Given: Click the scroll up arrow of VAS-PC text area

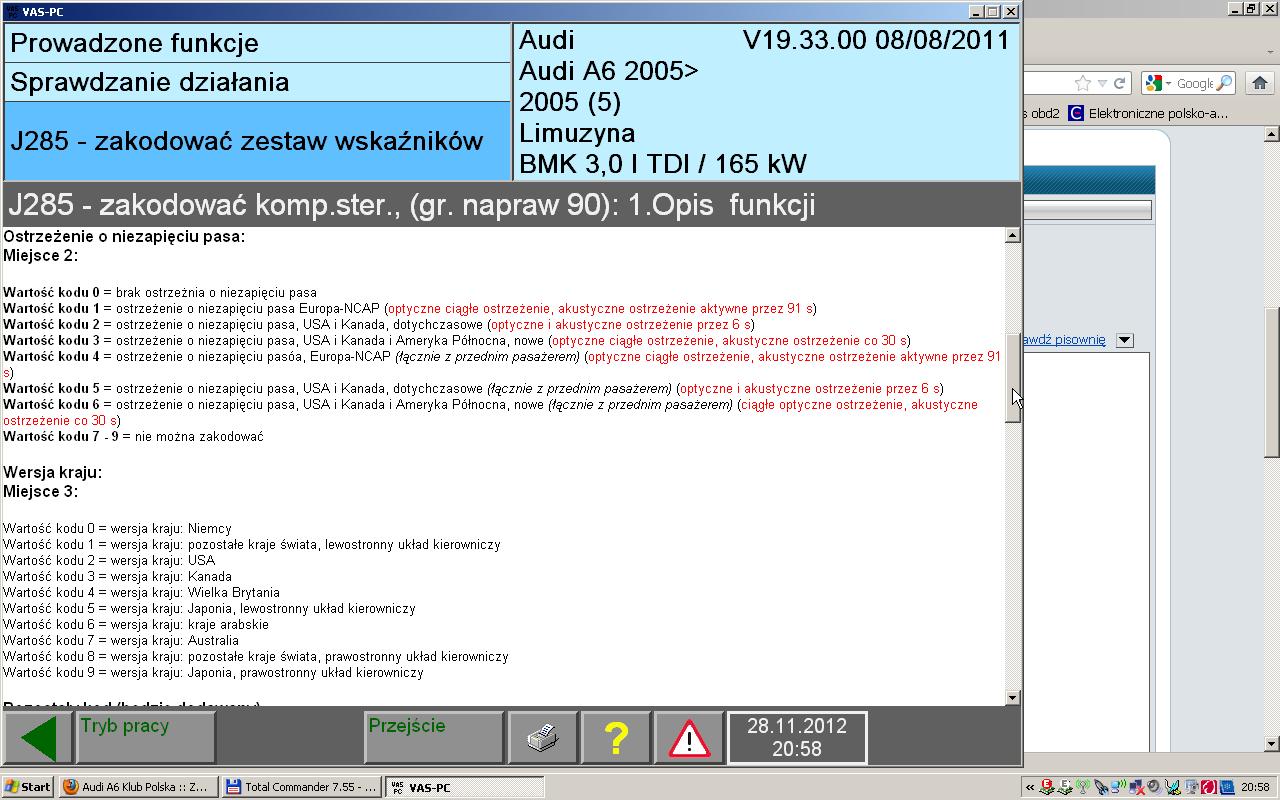Looking at the screenshot, I should (x=1013, y=235).
